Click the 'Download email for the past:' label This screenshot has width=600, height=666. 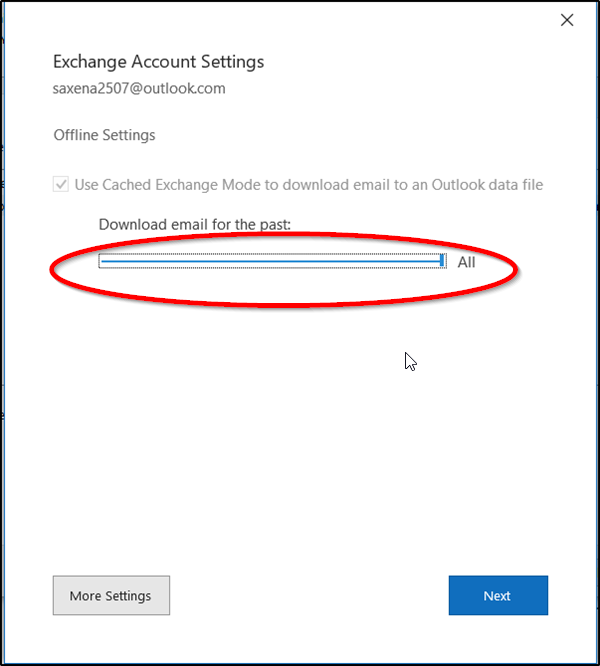click(195, 224)
